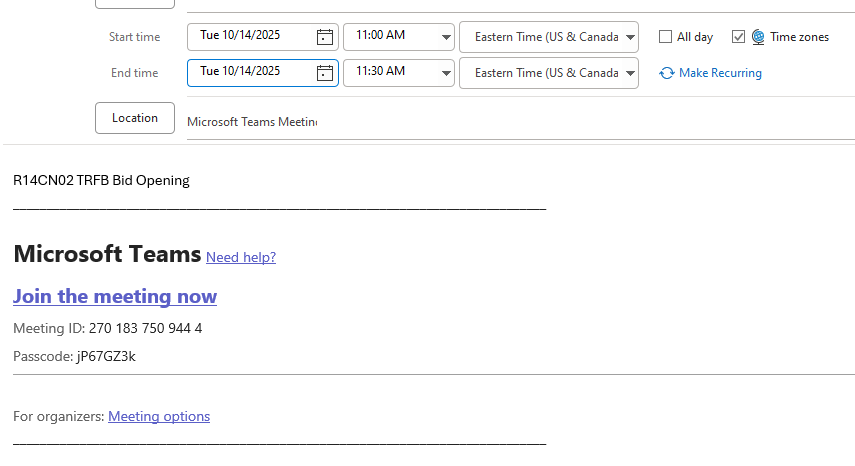This screenshot has height=466, width=855.
Task: Expand the 11:00 AM start time dropdown
Action: click(445, 37)
